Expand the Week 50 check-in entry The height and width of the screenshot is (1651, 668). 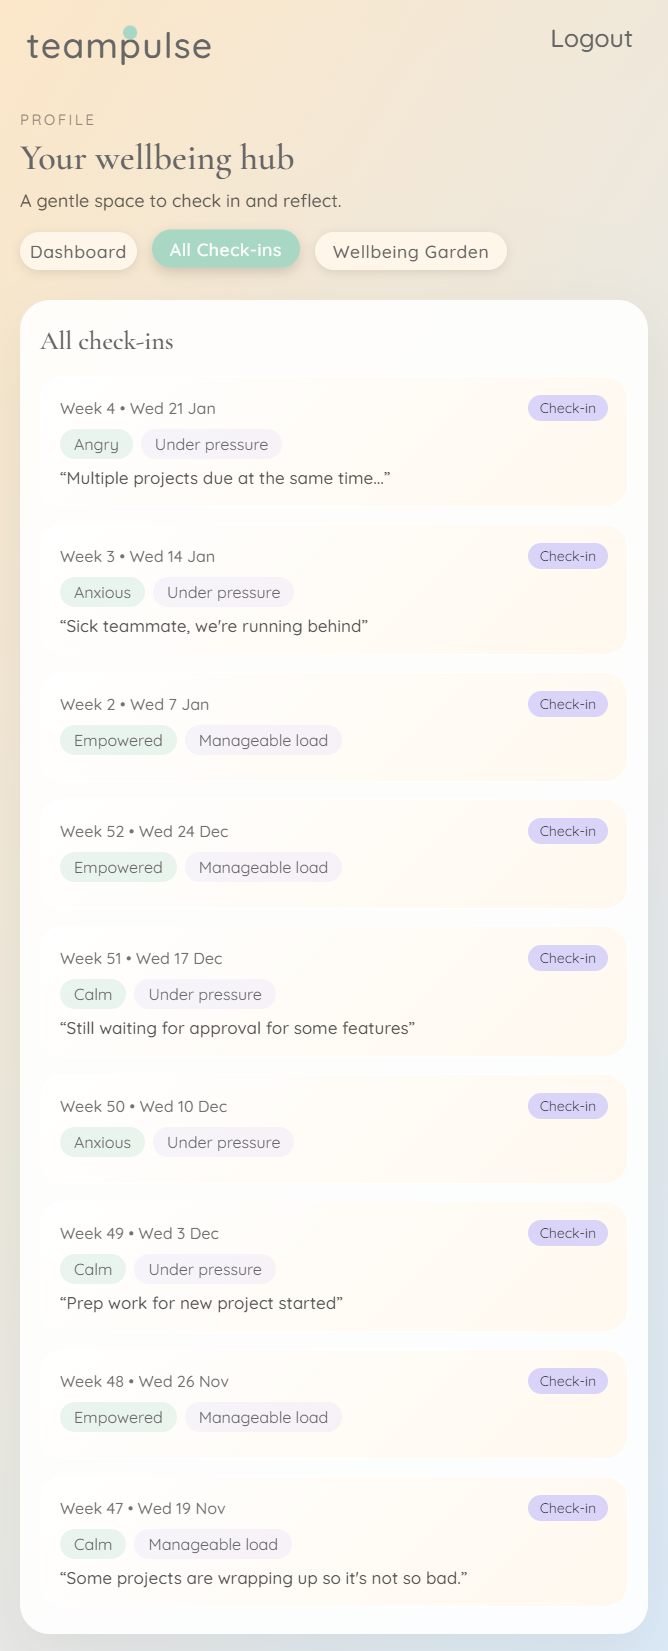[334, 1129]
